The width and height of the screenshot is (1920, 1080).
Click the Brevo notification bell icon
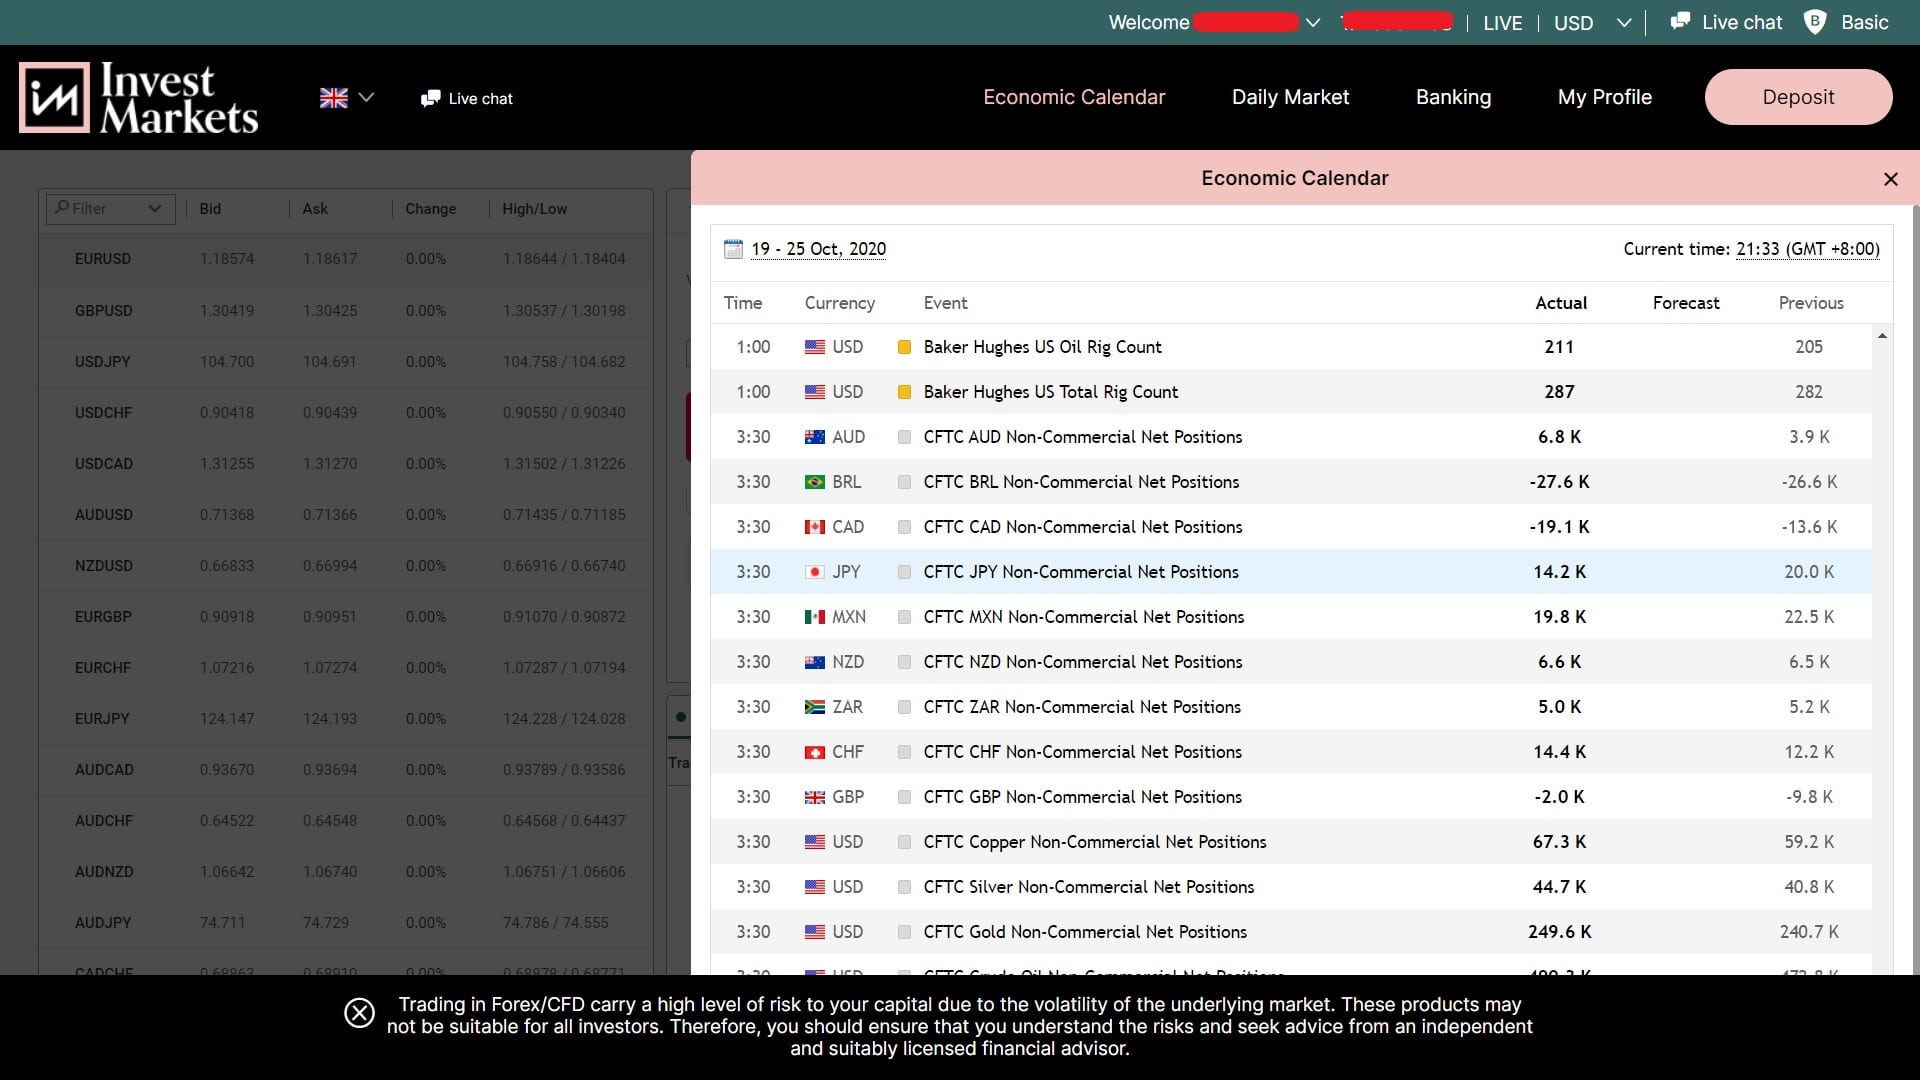pos(1817,22)
